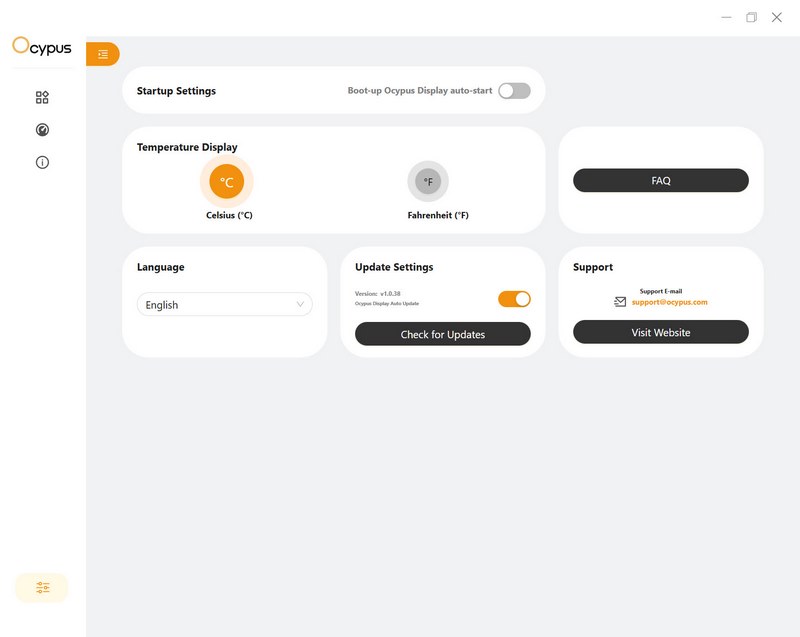Open the dashboard grid page in sidebar
The height and width of the screenshot is (637, 800).
point(42,98)
